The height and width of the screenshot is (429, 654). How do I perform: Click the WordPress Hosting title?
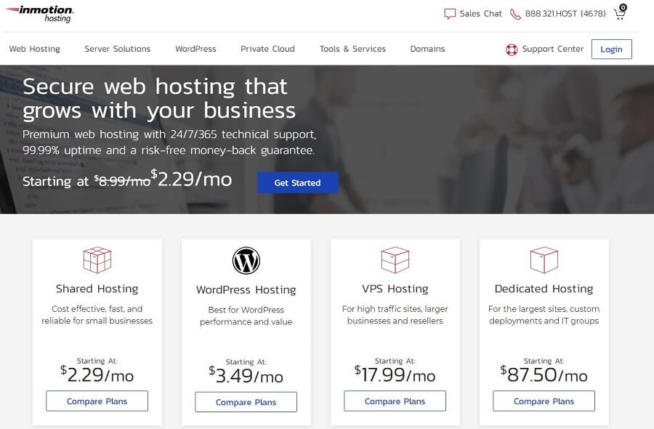coord(246,290)
